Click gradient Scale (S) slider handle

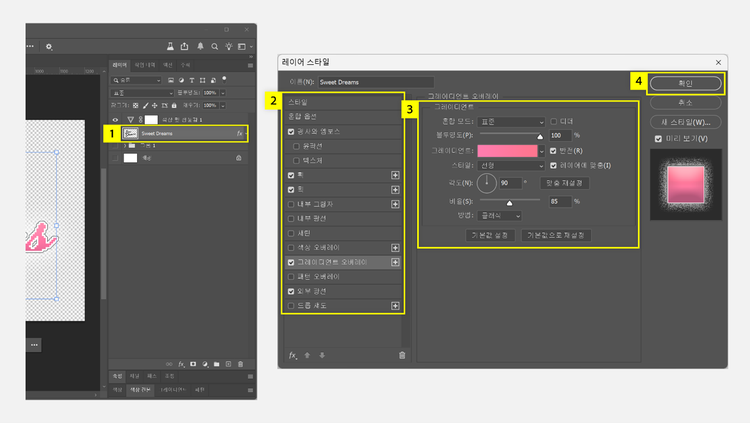tap(509, 203)
